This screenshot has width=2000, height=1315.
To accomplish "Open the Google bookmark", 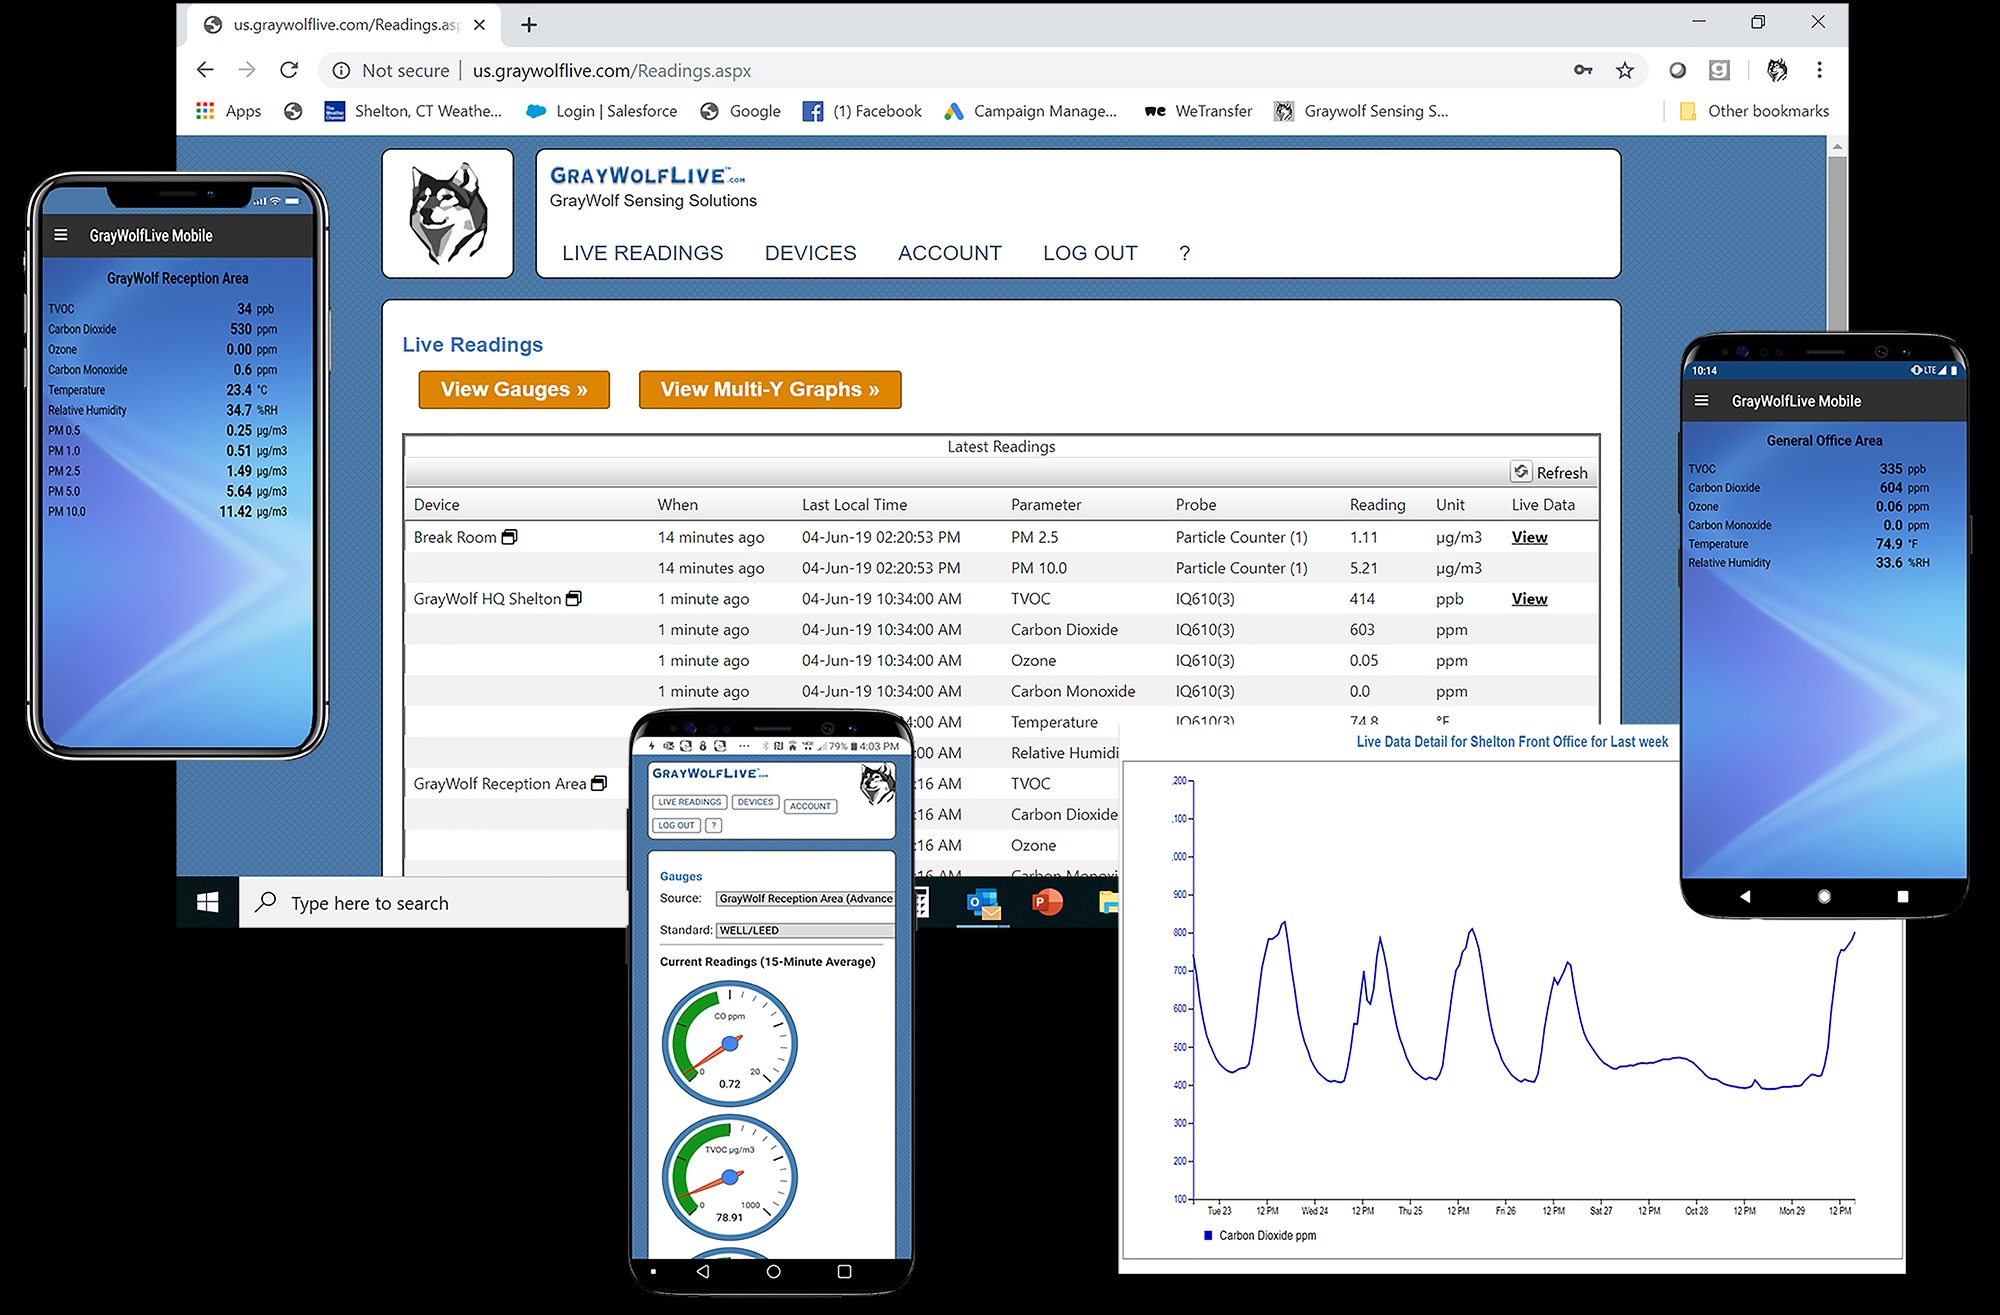I will point(740,111).
